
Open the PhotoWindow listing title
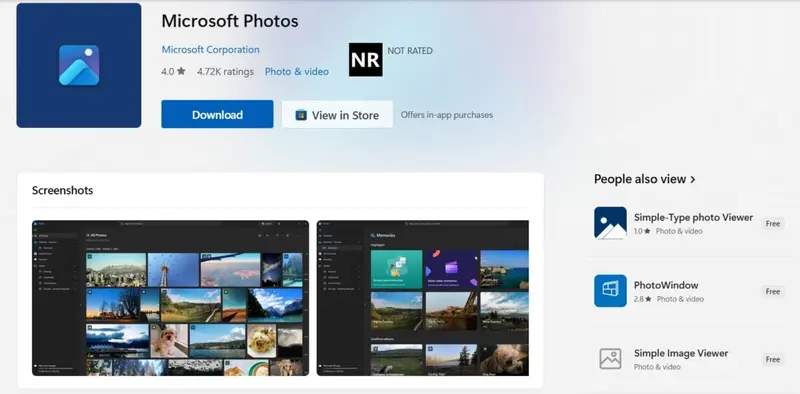coord(666,285)
